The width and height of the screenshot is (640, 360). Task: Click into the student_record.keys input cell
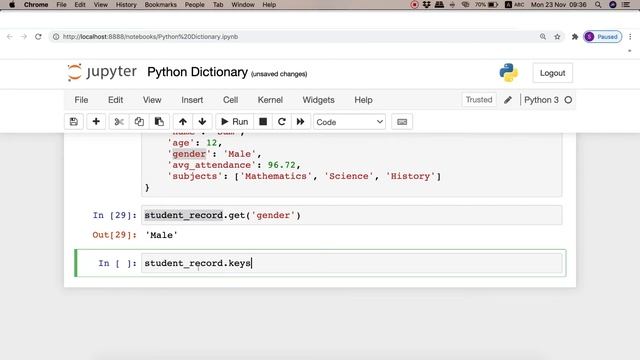[x=351, y=263]
